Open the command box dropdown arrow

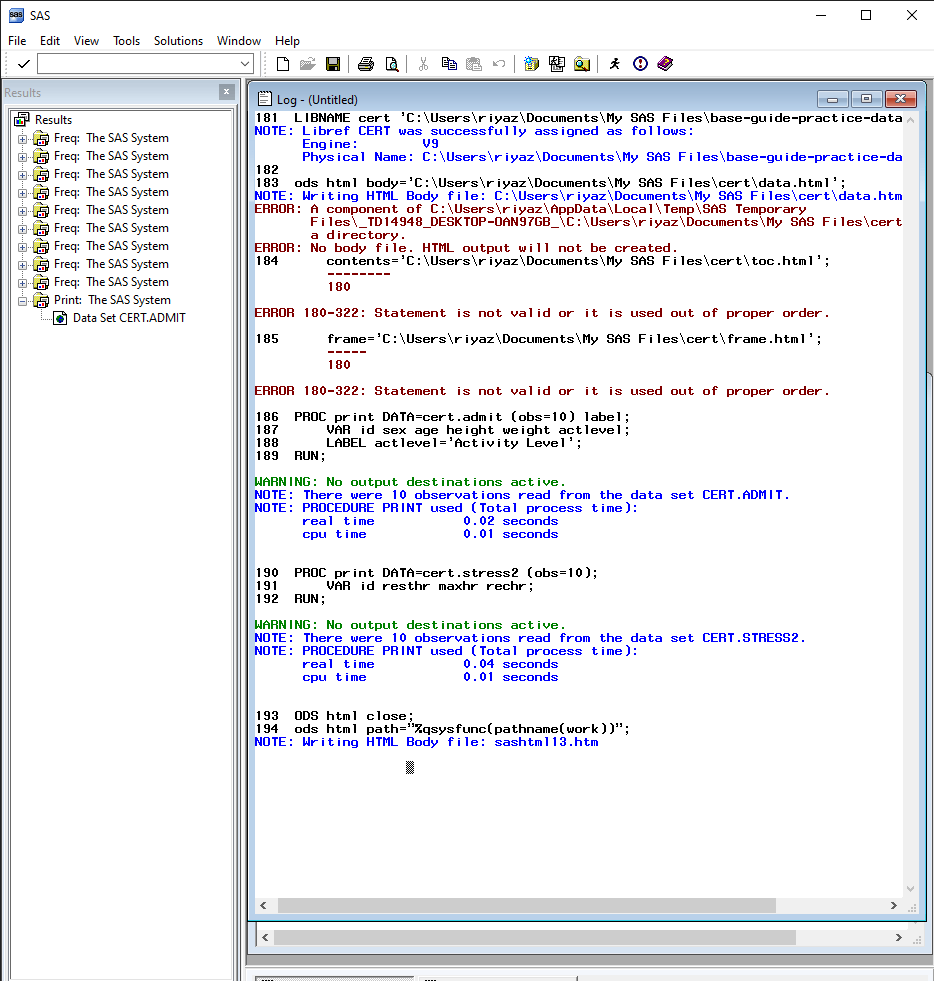245,64
